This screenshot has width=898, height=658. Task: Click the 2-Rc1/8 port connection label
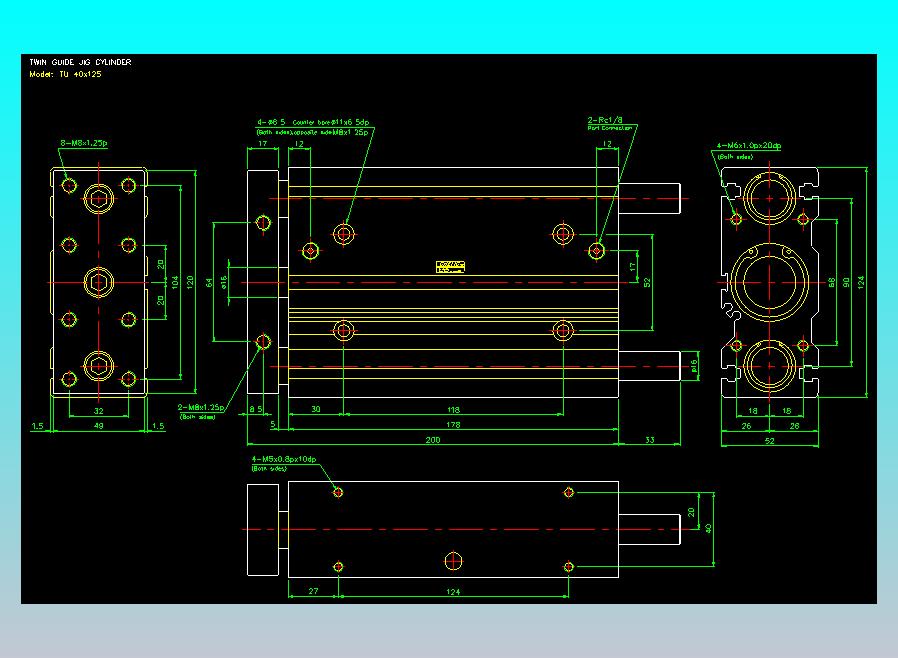[605, 120]
